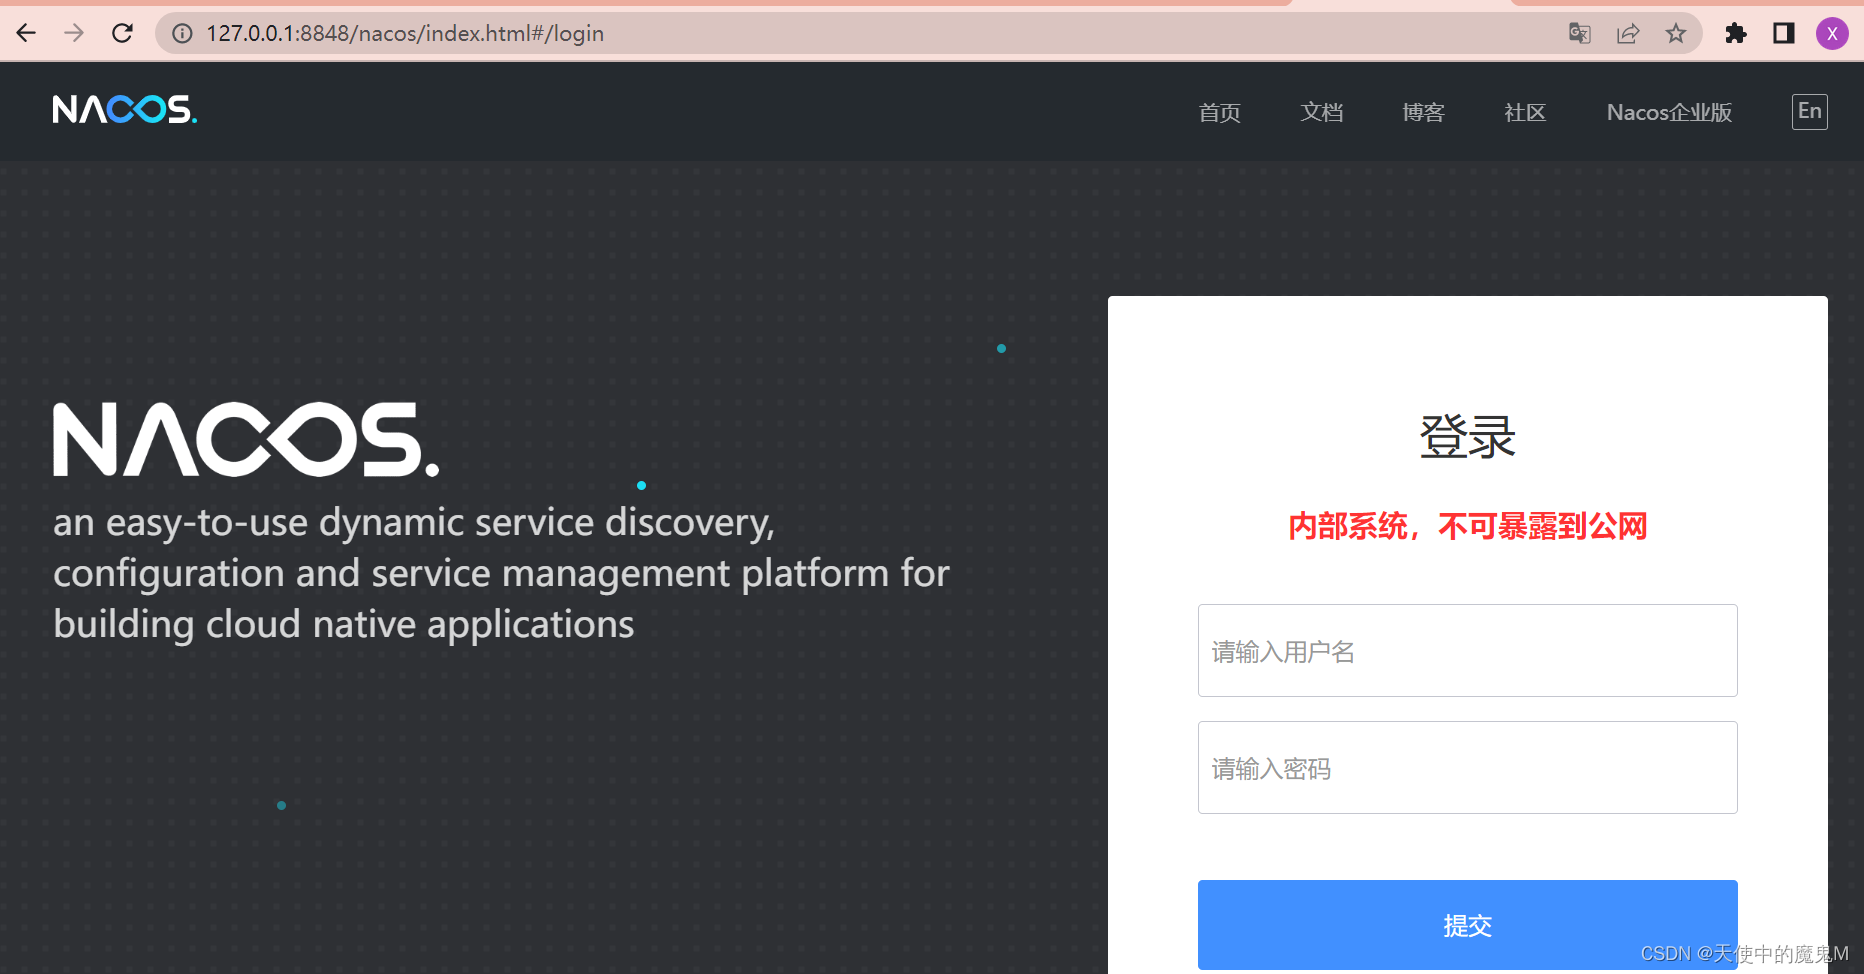Viewport: 1864px width, 974px height.
Task: Open the purple X profile avatar
Action: pos(1832,33)
